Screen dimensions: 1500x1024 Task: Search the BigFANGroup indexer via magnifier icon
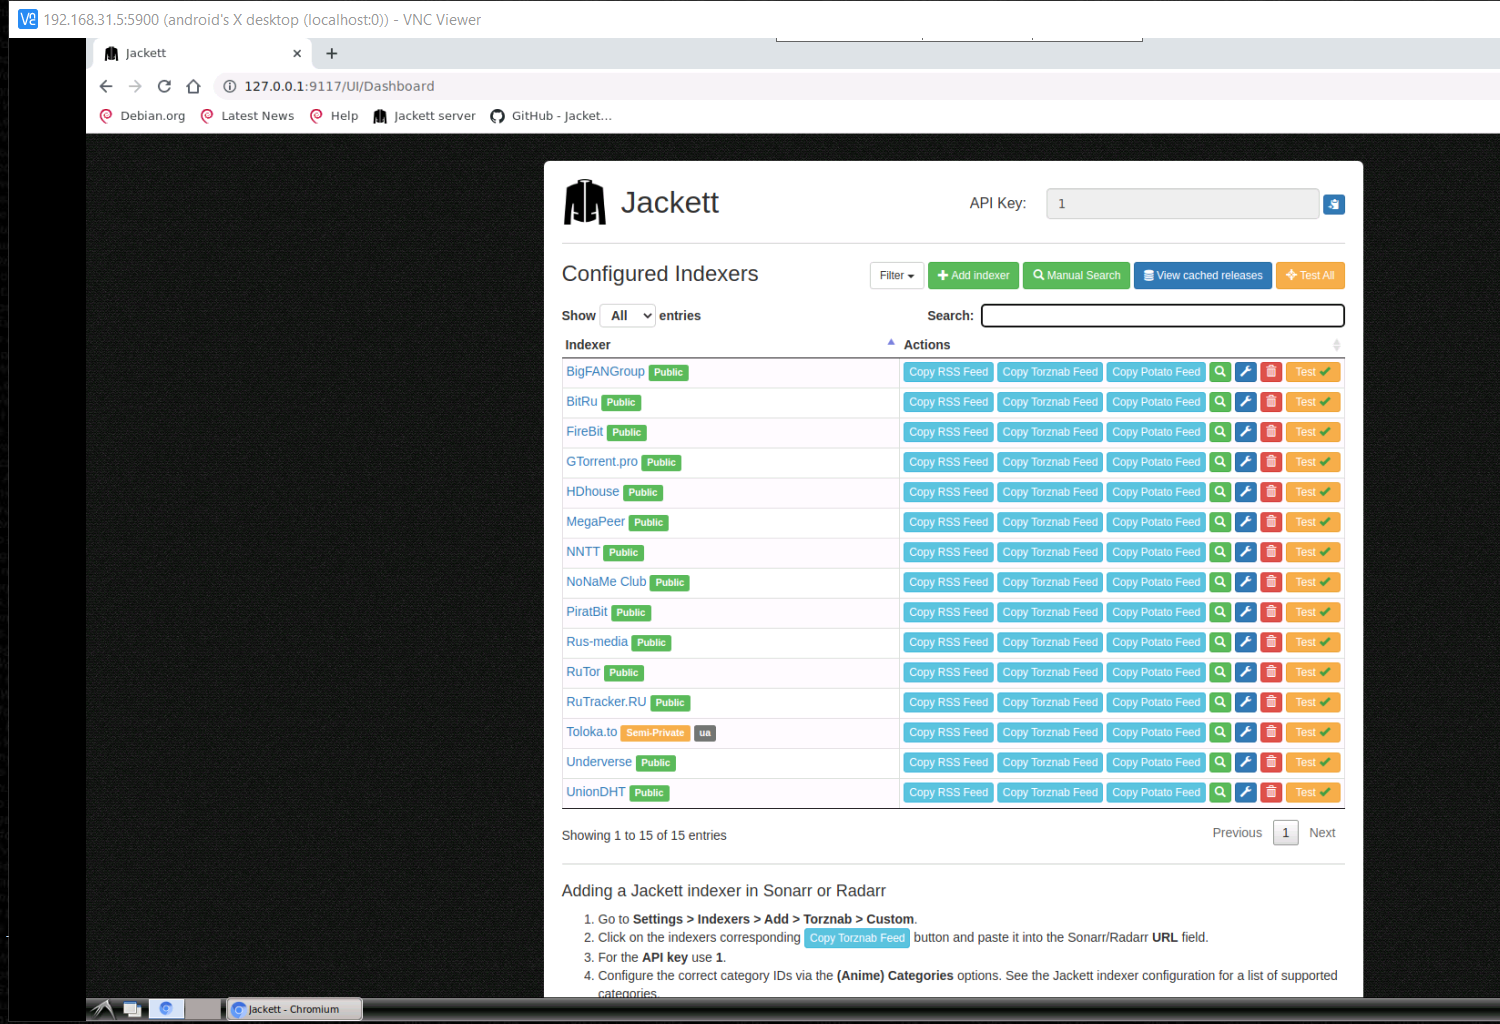tap(1220, 372)
